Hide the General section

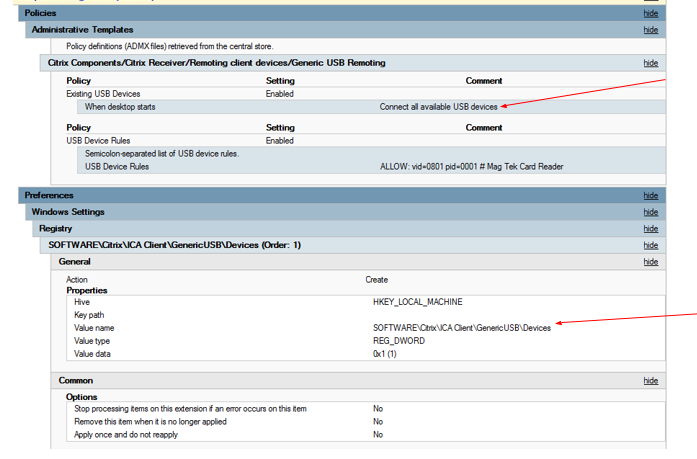651,262
